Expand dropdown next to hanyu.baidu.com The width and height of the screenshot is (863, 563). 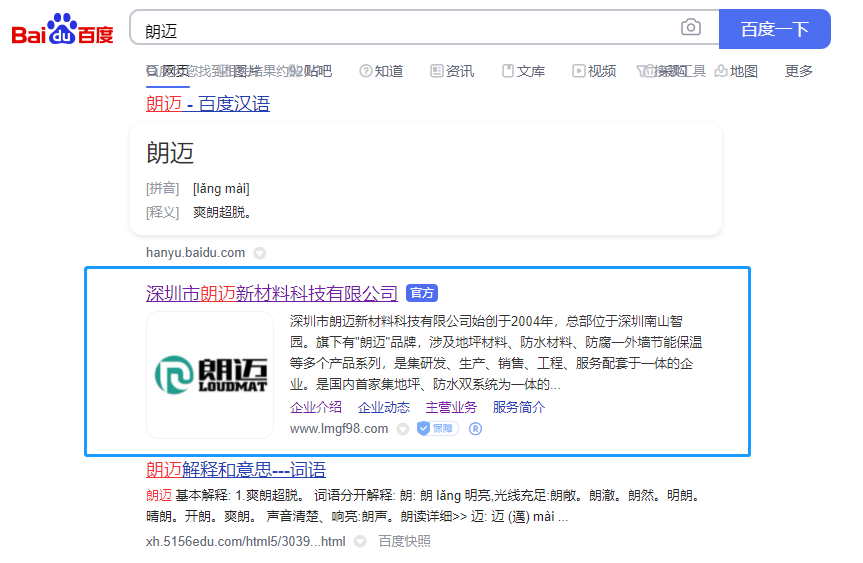259,253
